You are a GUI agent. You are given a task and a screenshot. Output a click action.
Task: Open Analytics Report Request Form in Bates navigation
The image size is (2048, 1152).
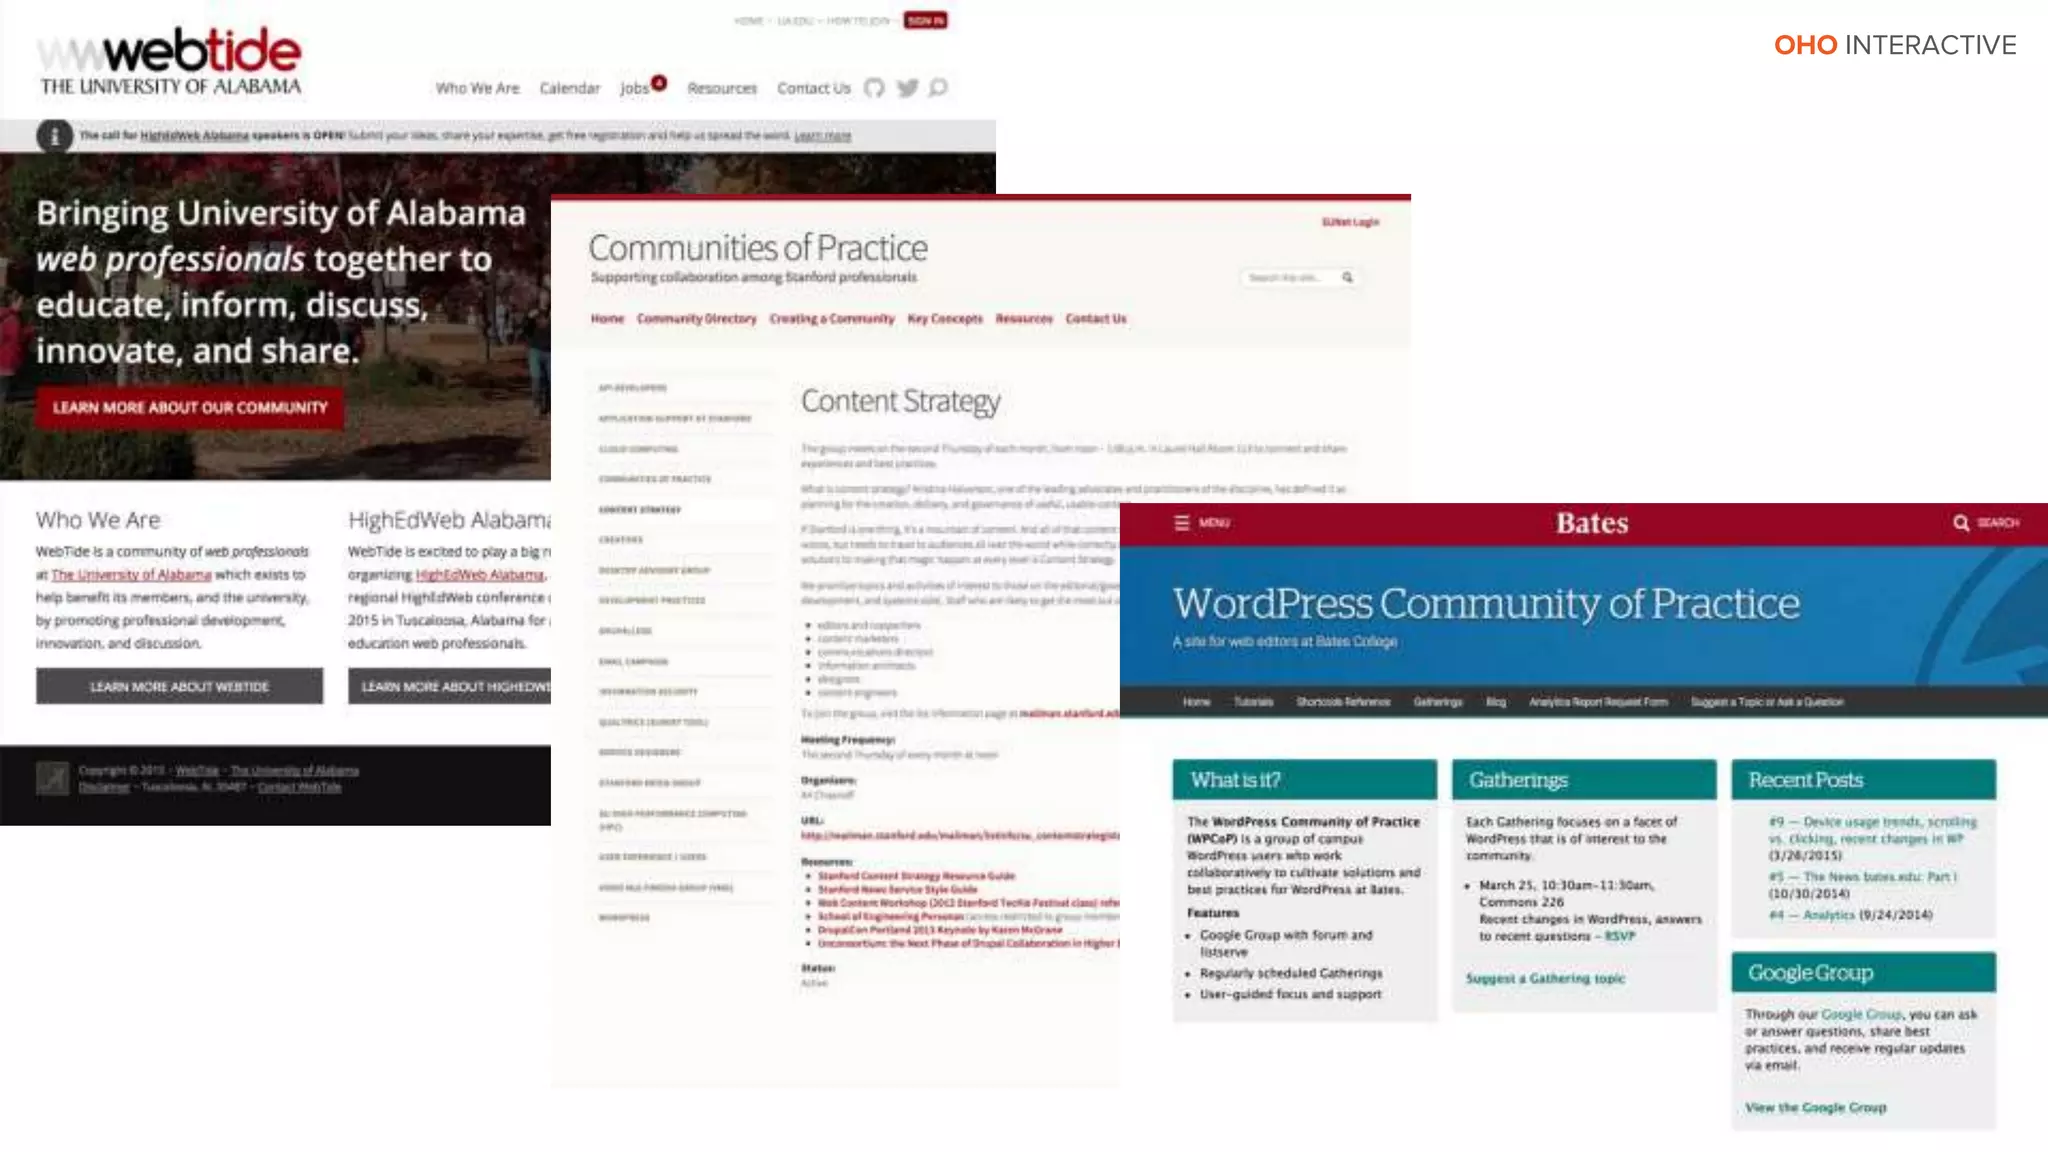click(x=1598, y=702)
